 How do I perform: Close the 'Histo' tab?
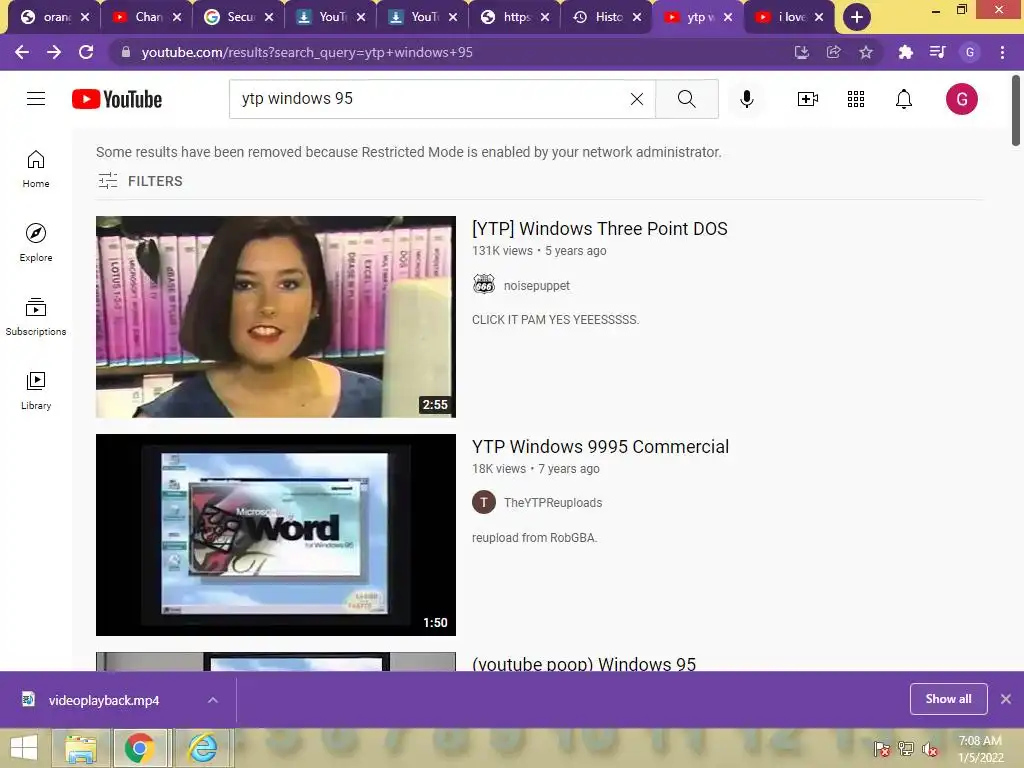637,17
